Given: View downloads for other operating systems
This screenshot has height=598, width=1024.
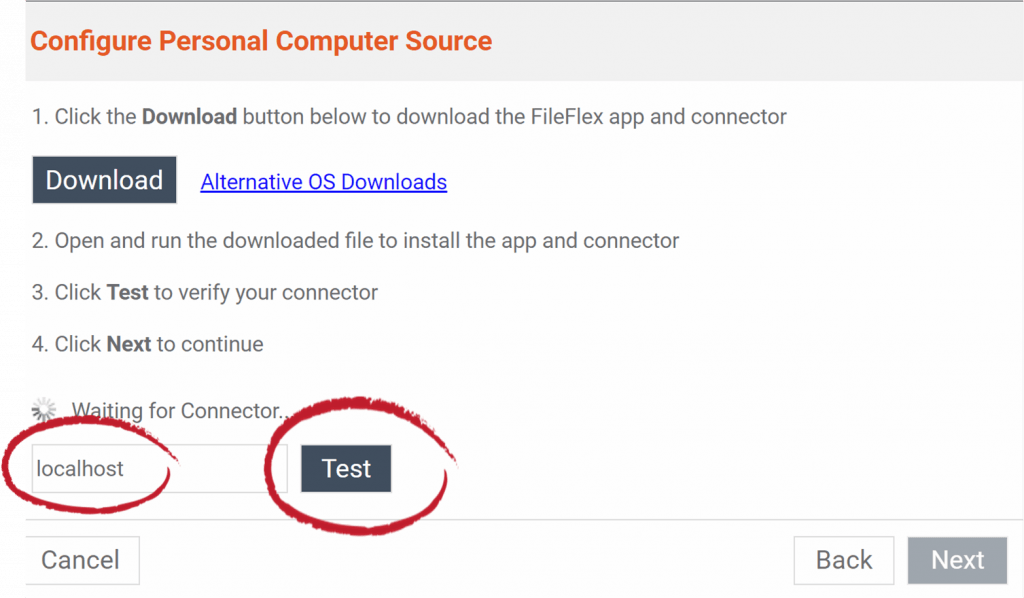Looking at the screenshot, I should (323, 182).
